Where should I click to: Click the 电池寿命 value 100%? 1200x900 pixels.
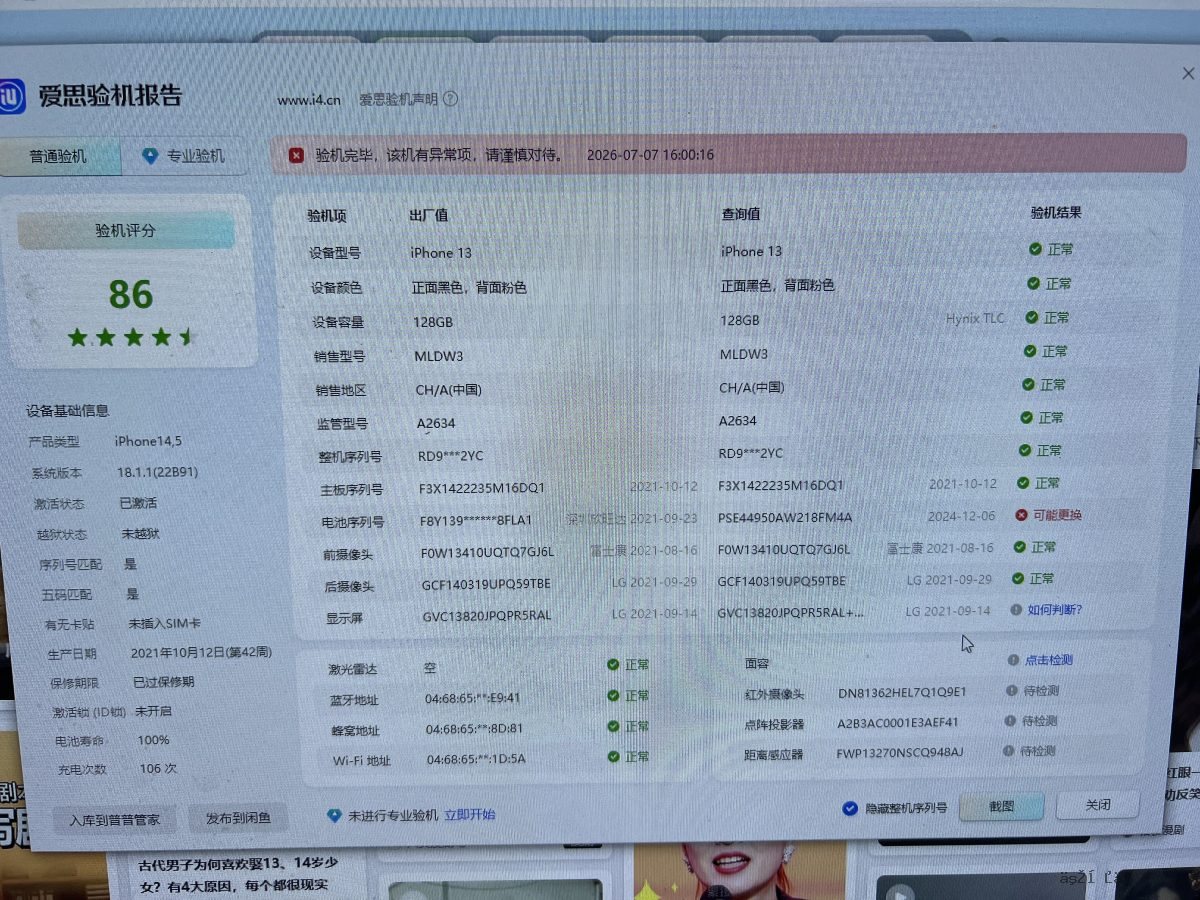(x=153, y=740)
